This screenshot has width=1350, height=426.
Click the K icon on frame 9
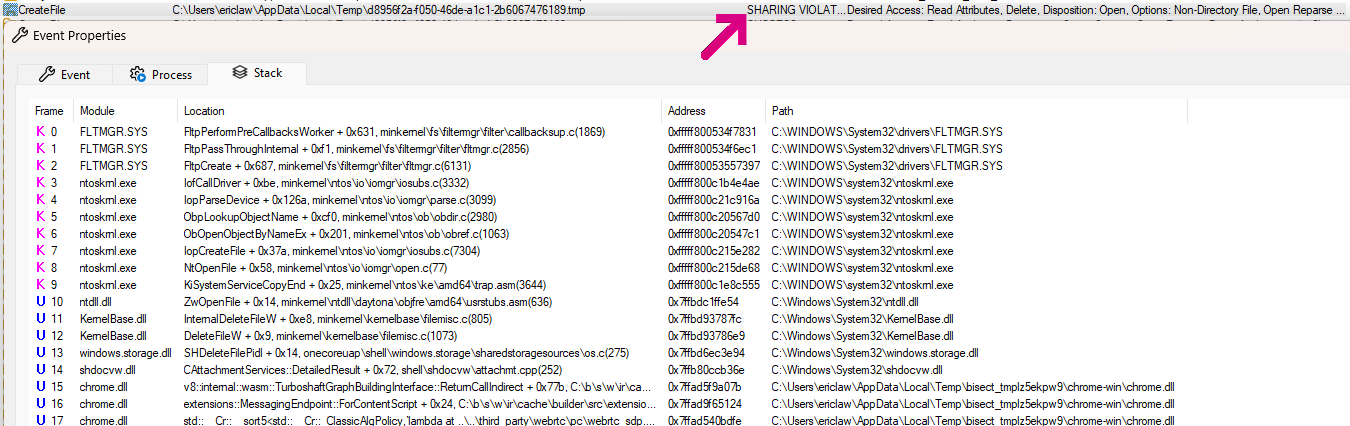click(x=40, y=285)
